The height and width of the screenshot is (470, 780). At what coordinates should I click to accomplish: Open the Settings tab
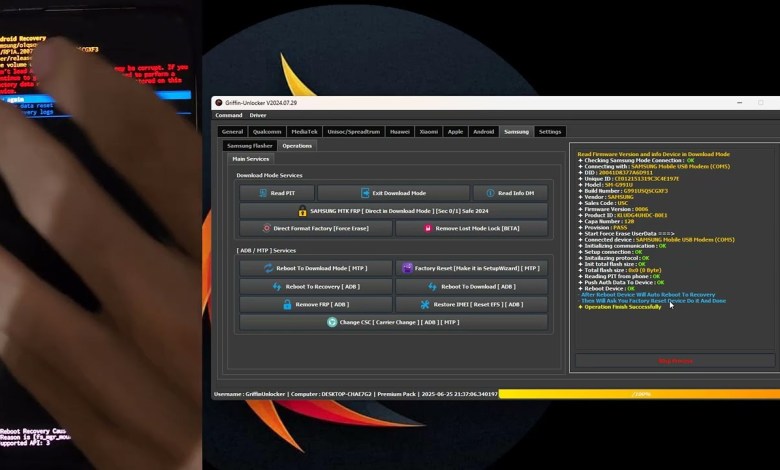[x=550, y=131]
